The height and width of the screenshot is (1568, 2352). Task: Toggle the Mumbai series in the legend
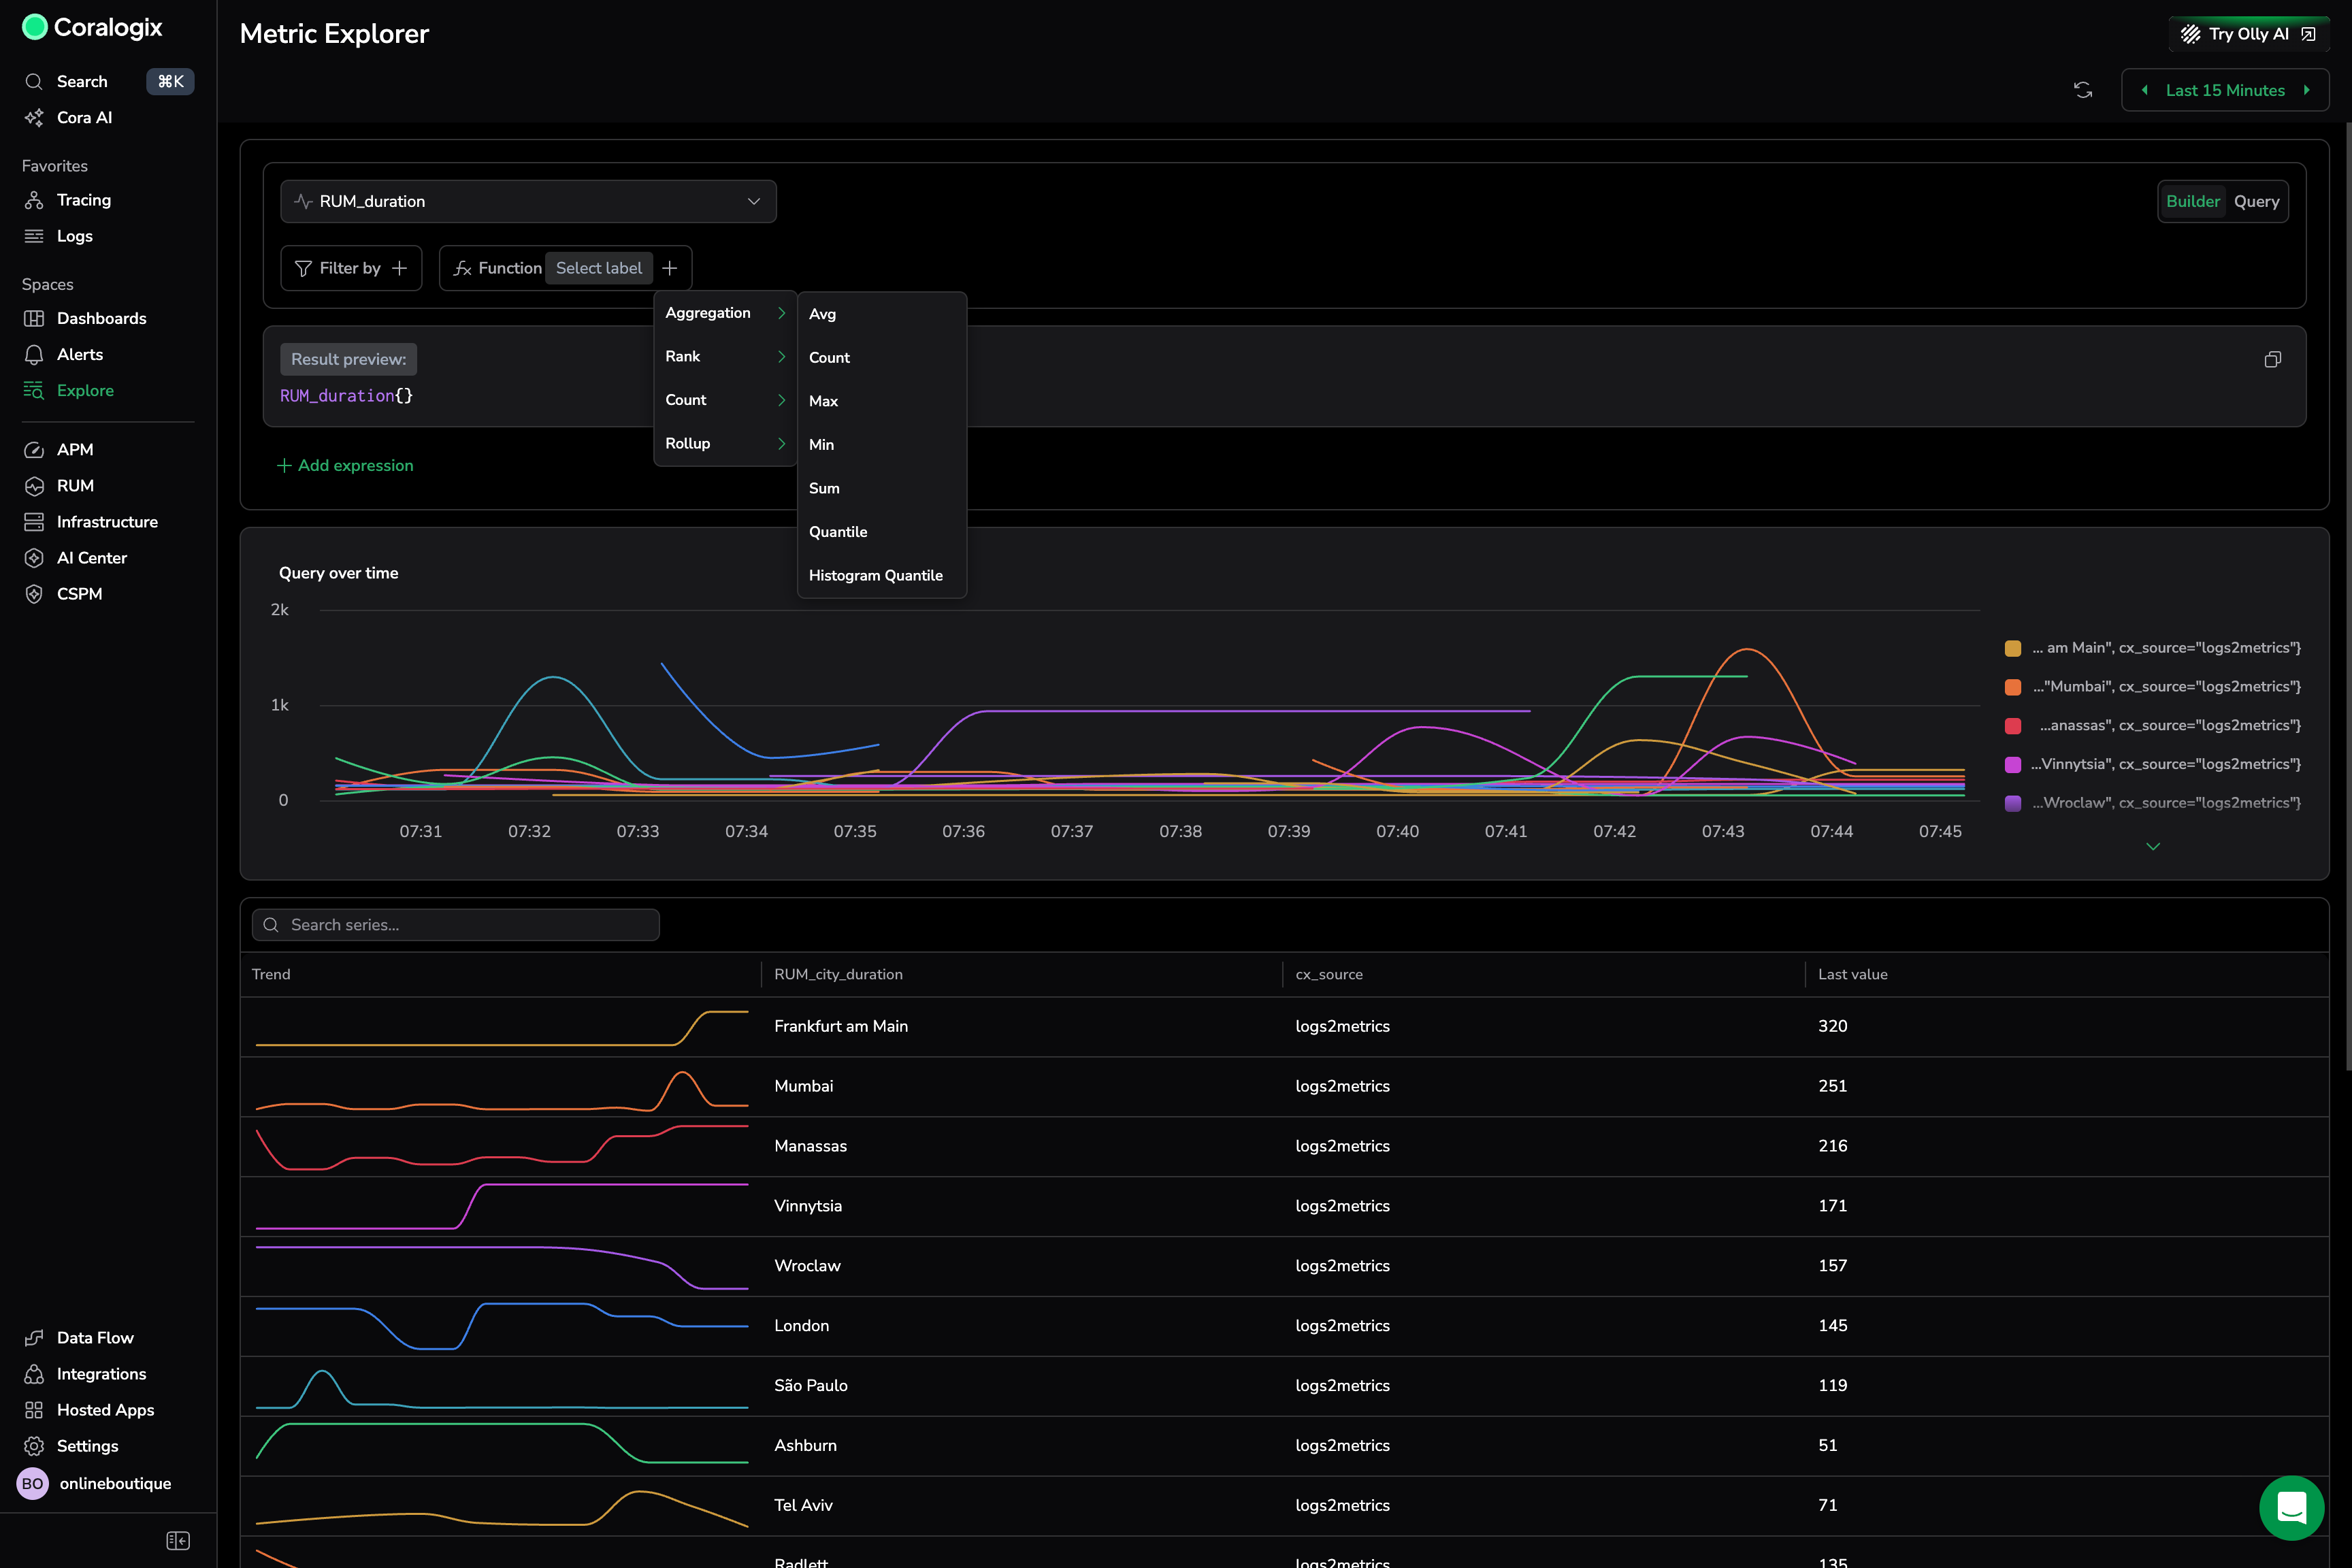click(x=2165, y=687)
